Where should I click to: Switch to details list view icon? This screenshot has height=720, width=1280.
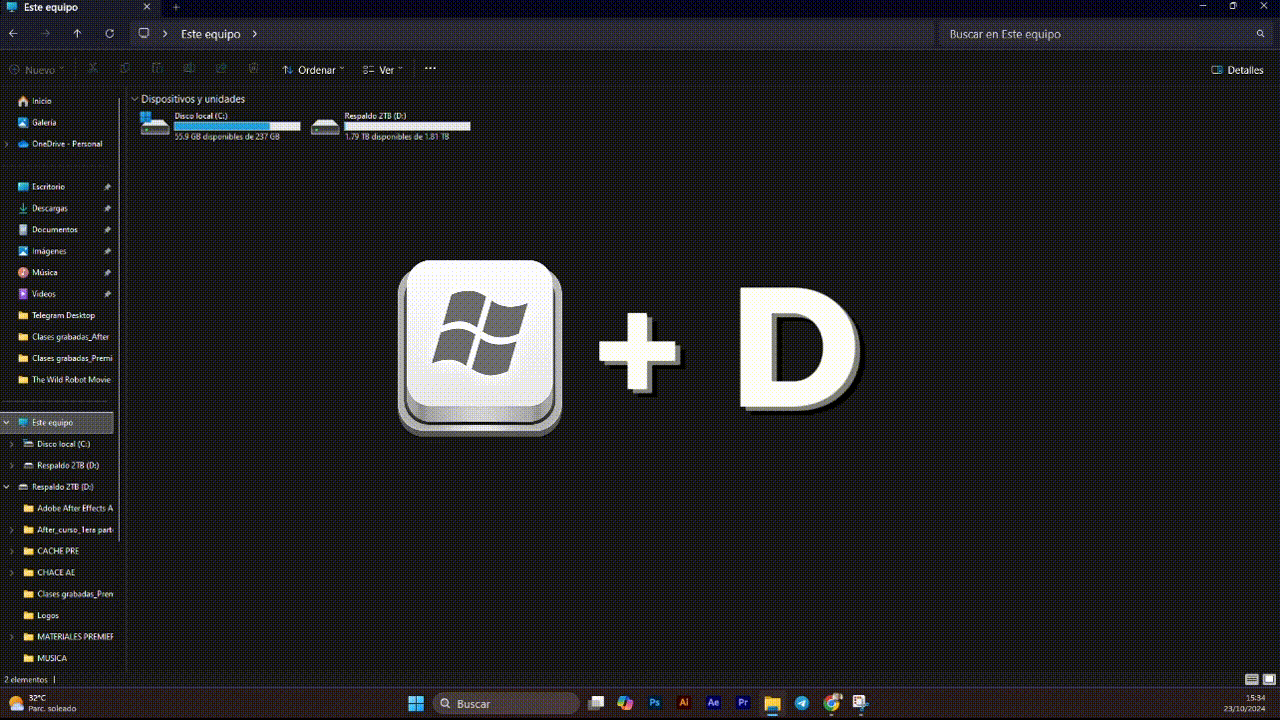coord(1251,679)
